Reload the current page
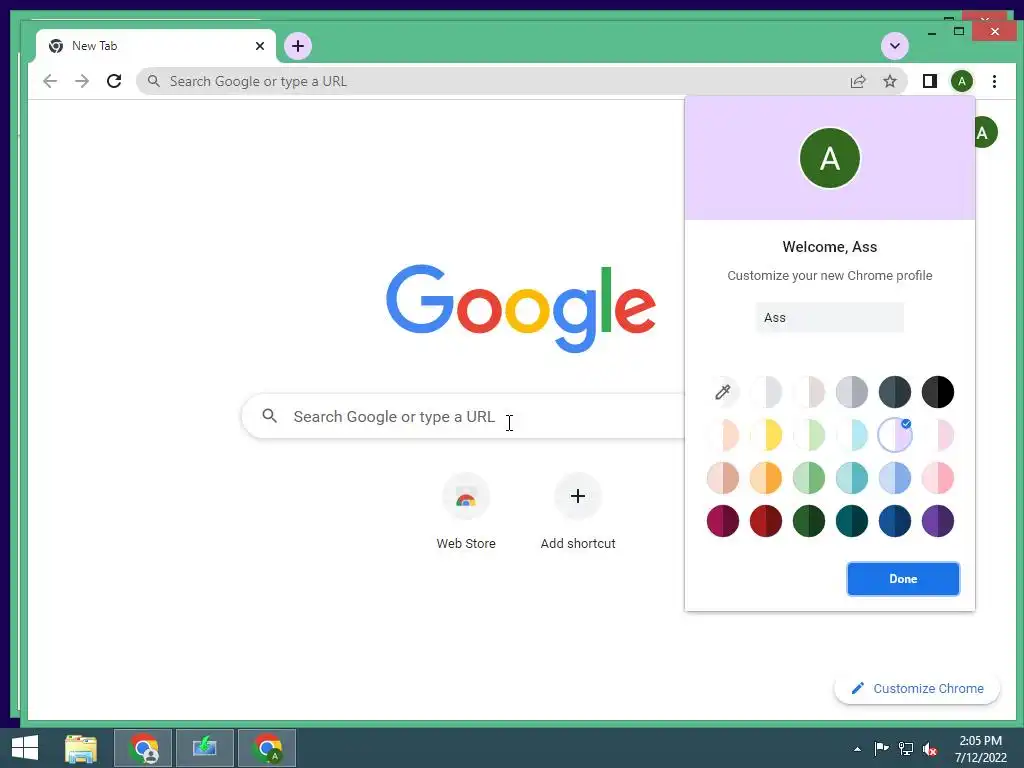This screenshot has width=1024, height=768. [x=114, y=81]
